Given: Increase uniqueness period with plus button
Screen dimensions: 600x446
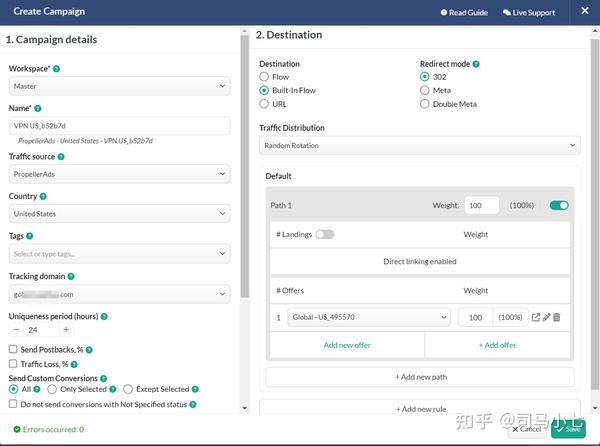Looking at the screenshot, I should 66,330.
